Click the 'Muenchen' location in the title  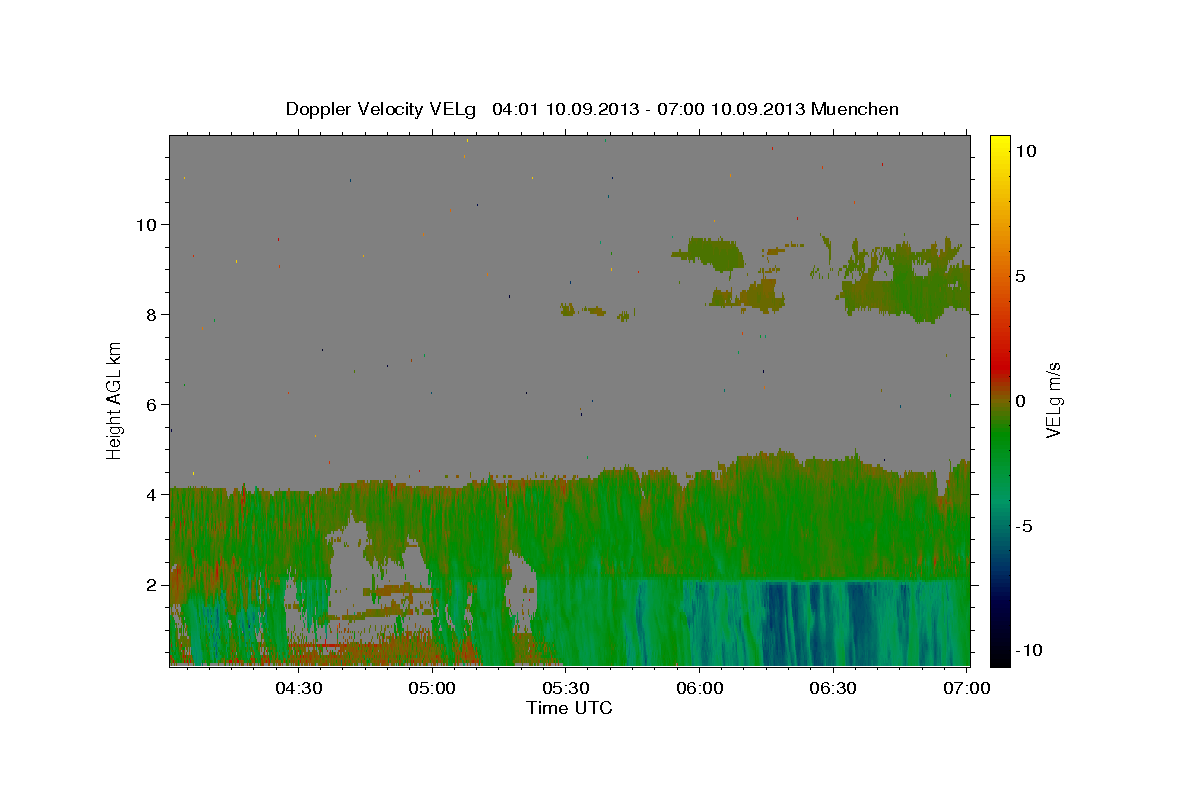(855, 109)
